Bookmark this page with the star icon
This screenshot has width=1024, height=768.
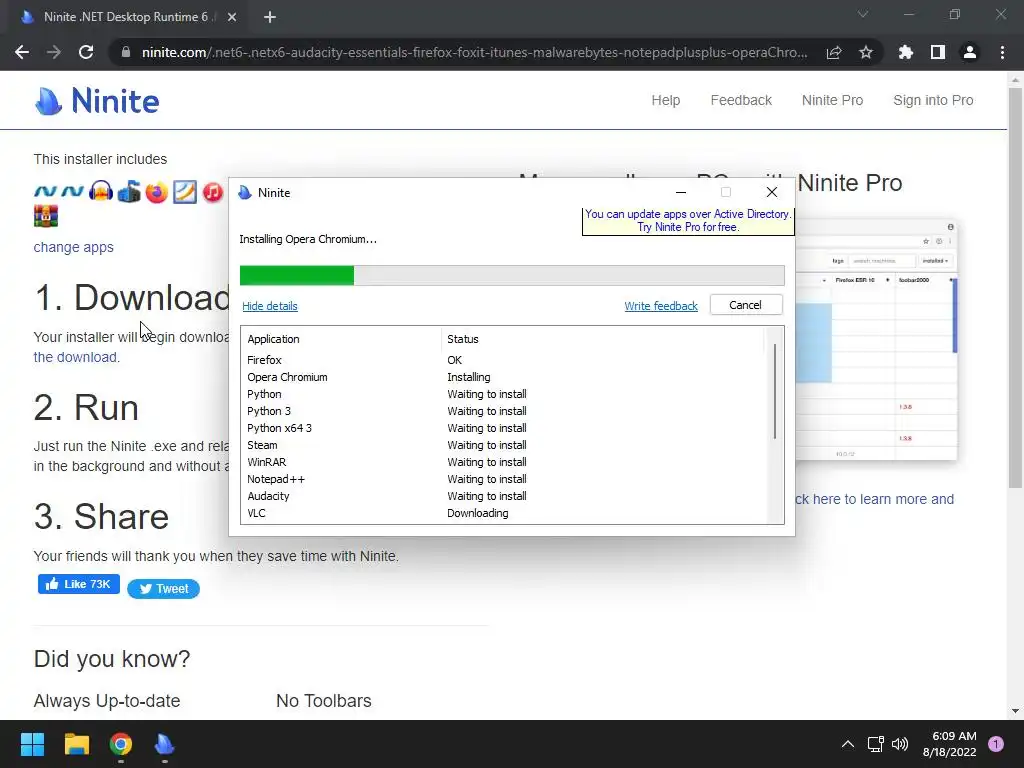[x=866, y=52]
